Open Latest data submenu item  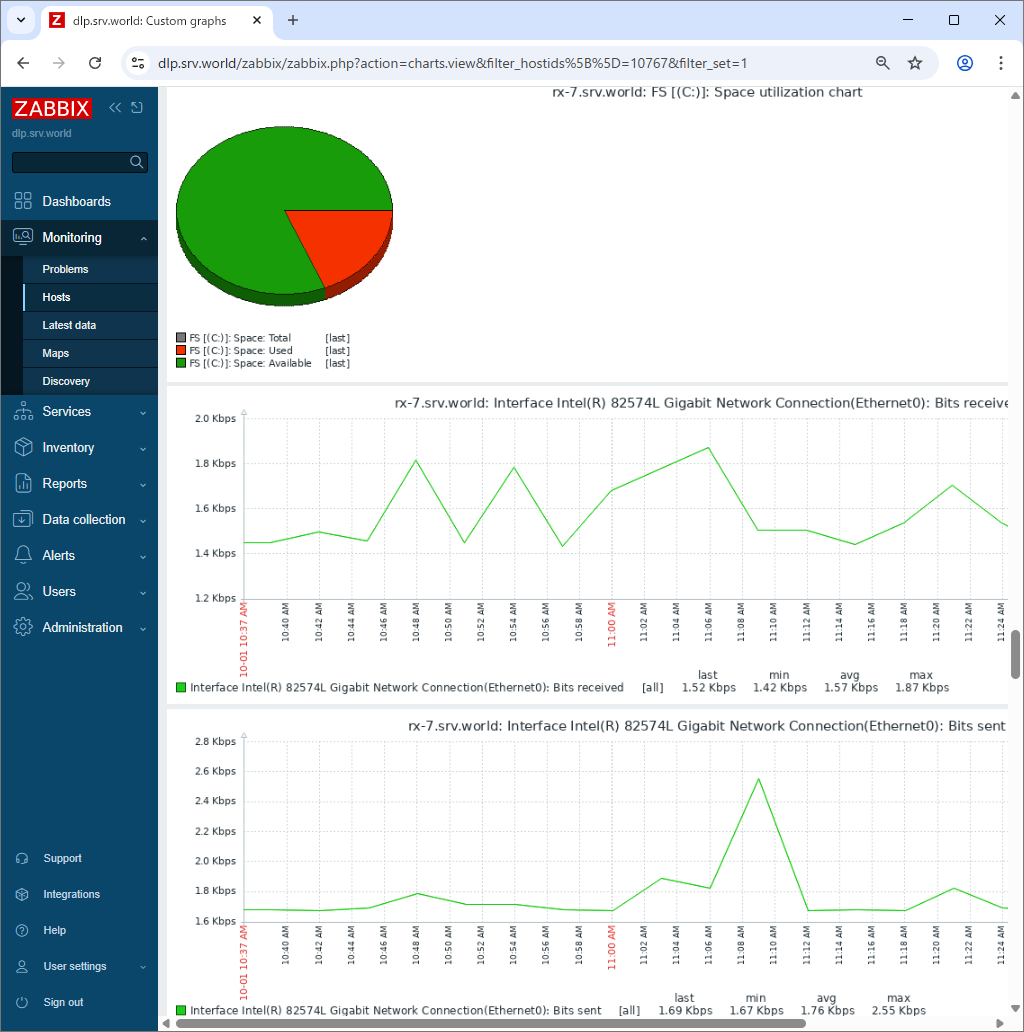click(69, 325)
